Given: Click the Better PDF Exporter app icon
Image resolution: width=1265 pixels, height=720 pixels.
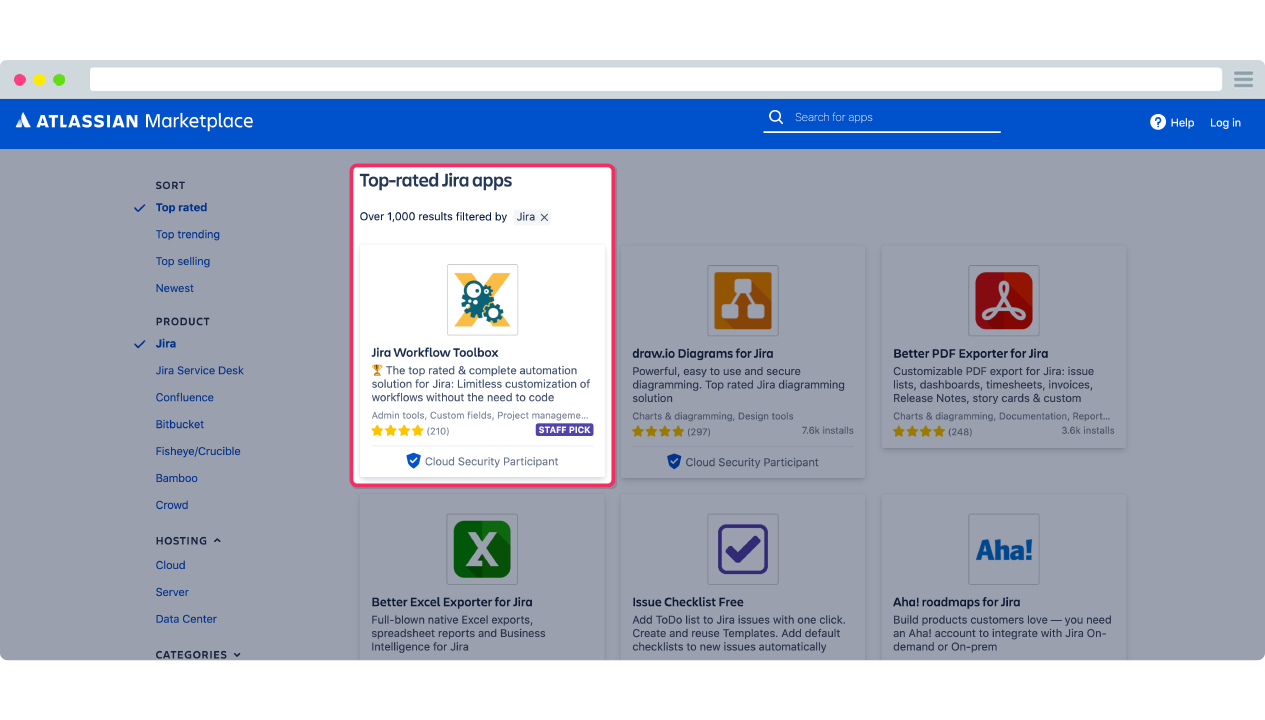Looking at the screenshot, I should (x=1004, y=300).
